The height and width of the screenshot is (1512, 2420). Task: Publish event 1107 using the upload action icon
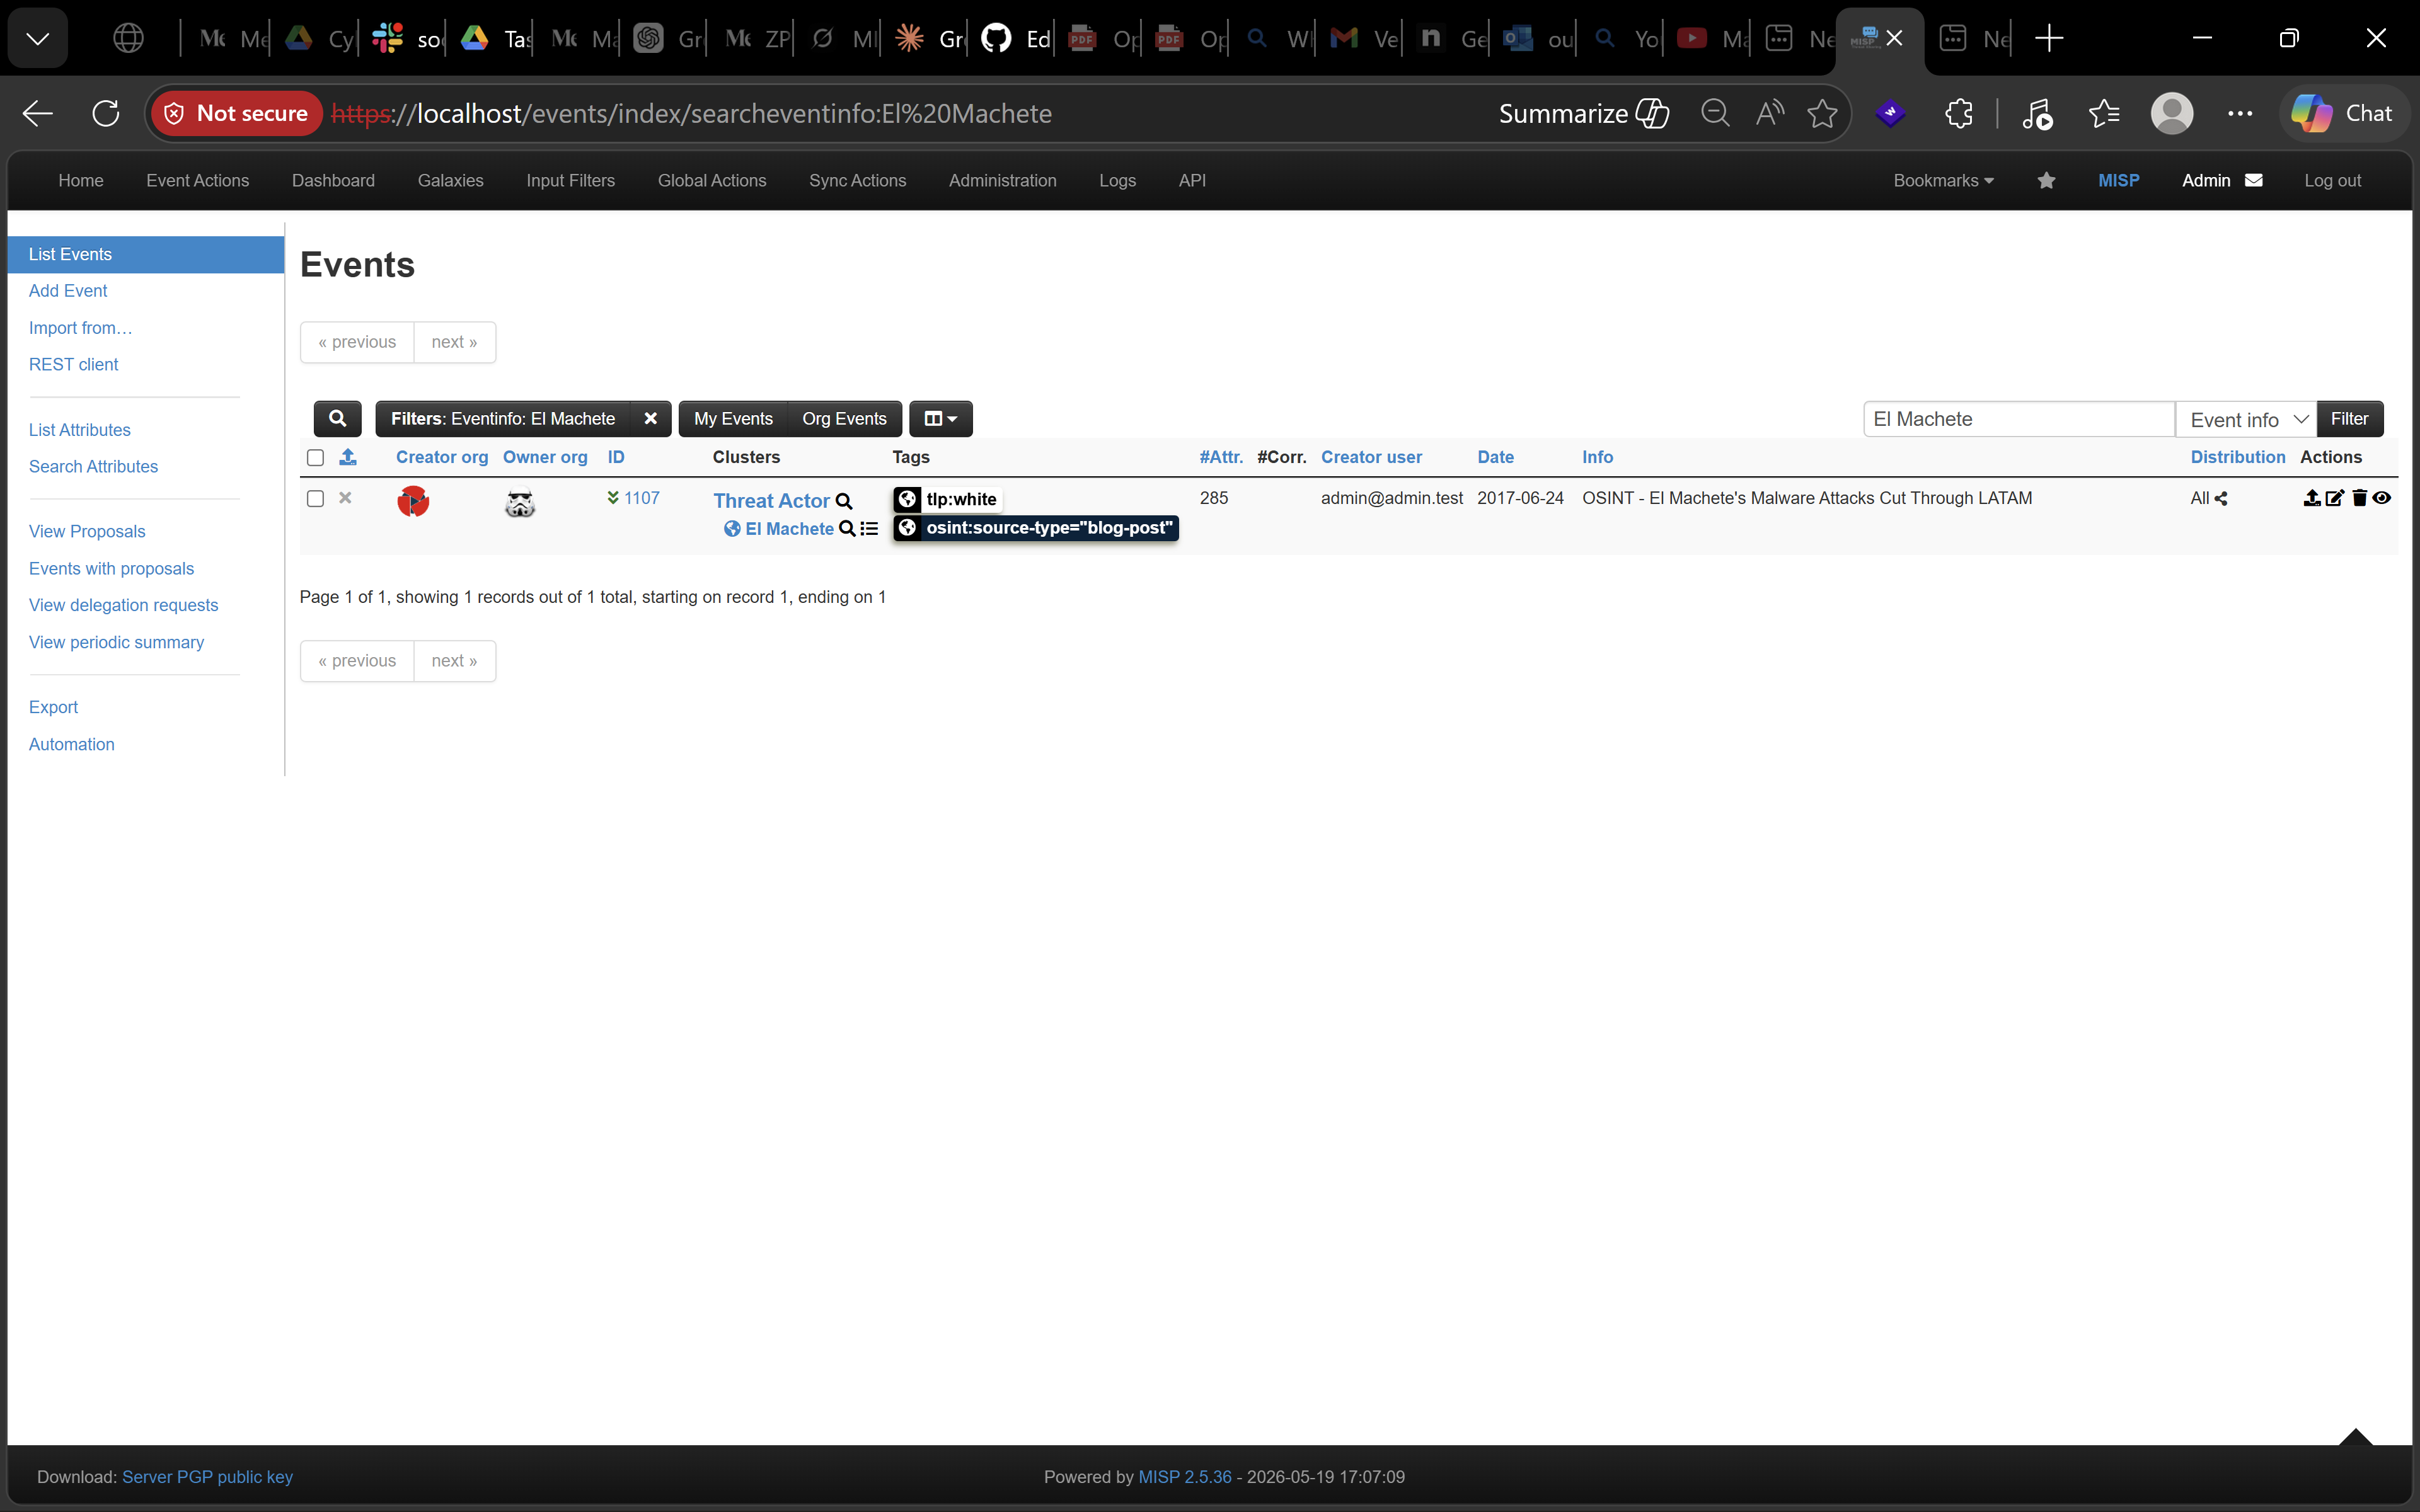(2311, 498)
